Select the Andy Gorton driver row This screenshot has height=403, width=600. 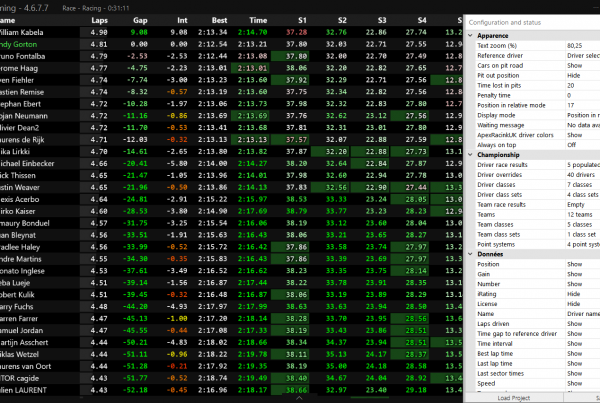click(x=40, y=45)
